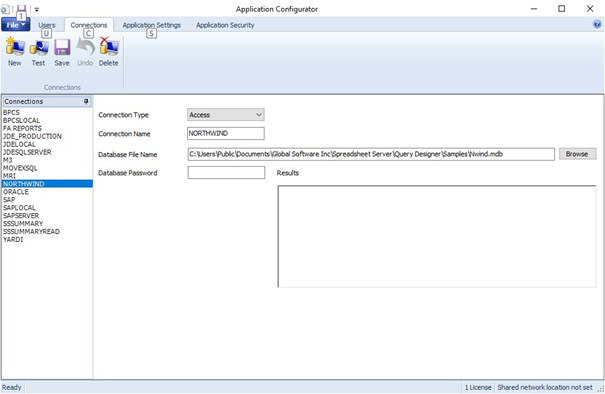605x394 pixels.
Task: Select the SSSUMMARY connection
Action: [x=47, y=223]
